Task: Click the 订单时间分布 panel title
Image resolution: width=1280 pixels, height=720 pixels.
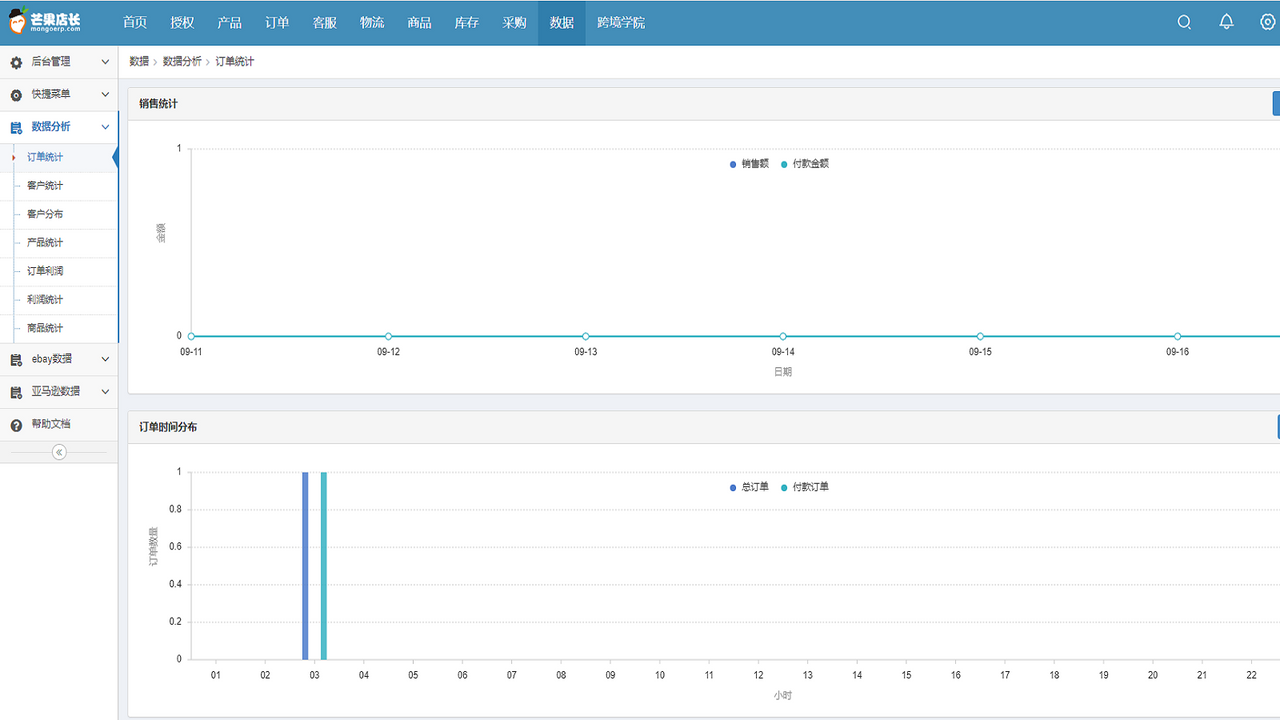Action: click(x=168, y=427)
